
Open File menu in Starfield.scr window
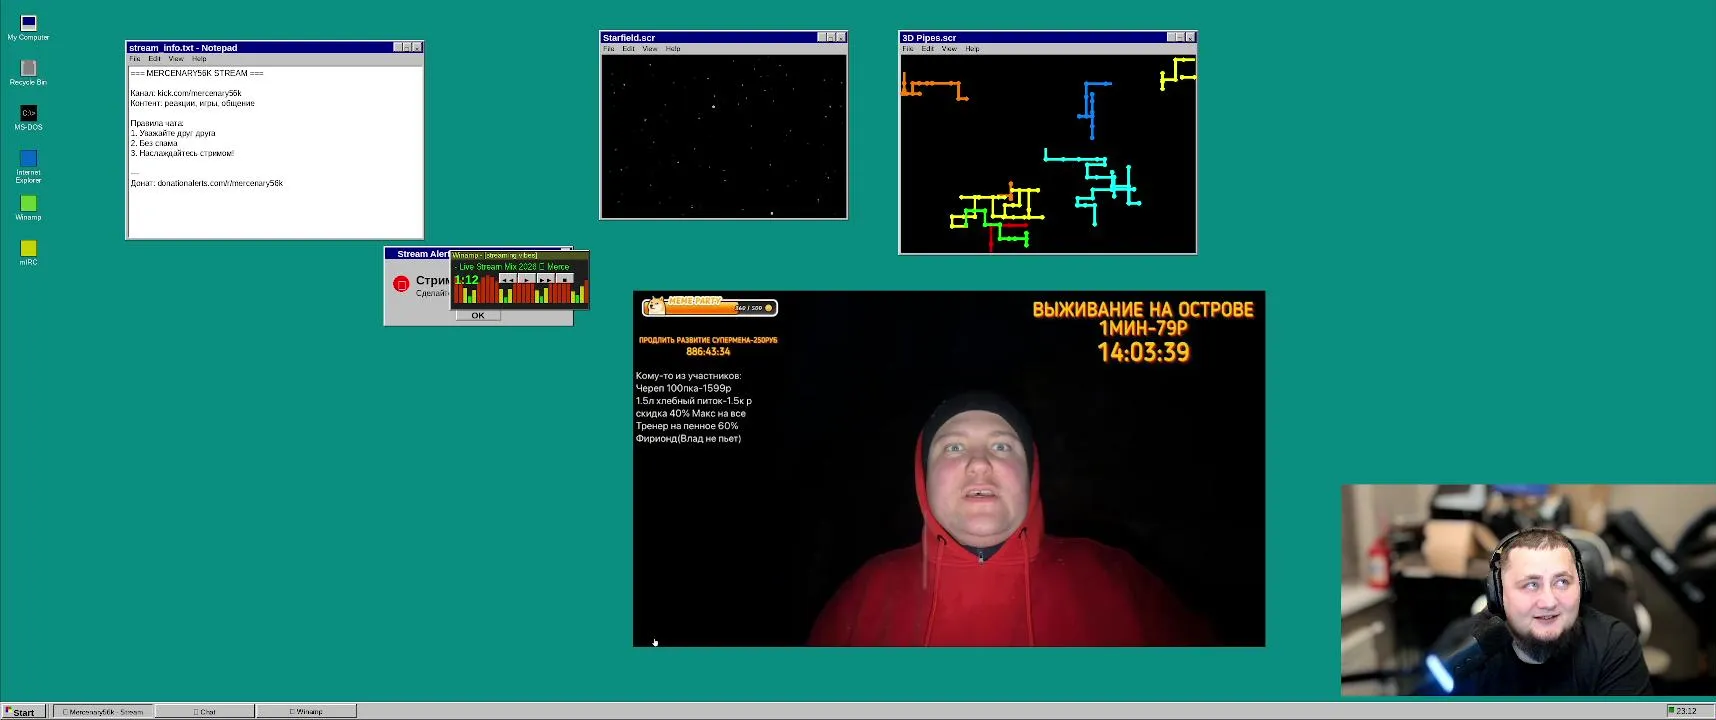tap(608, 49)
